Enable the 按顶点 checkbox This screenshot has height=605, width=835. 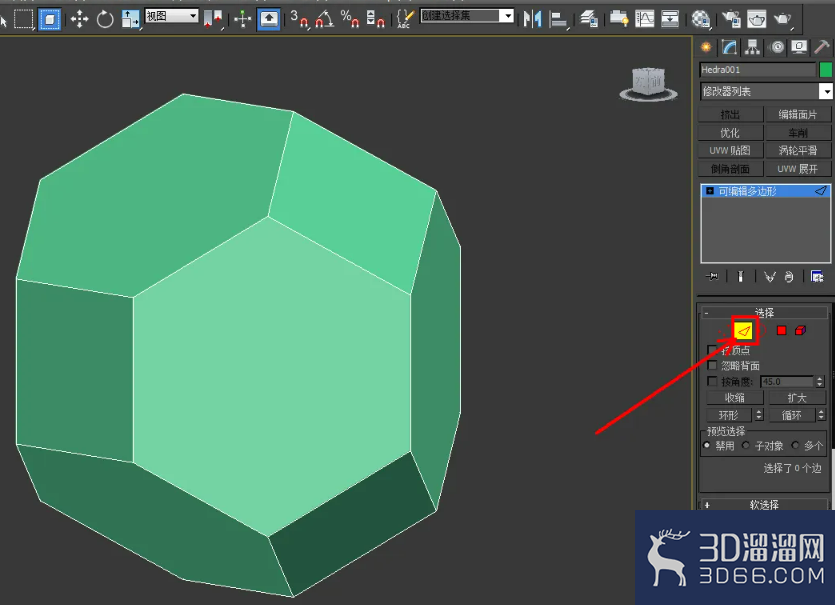coord(712,350)
